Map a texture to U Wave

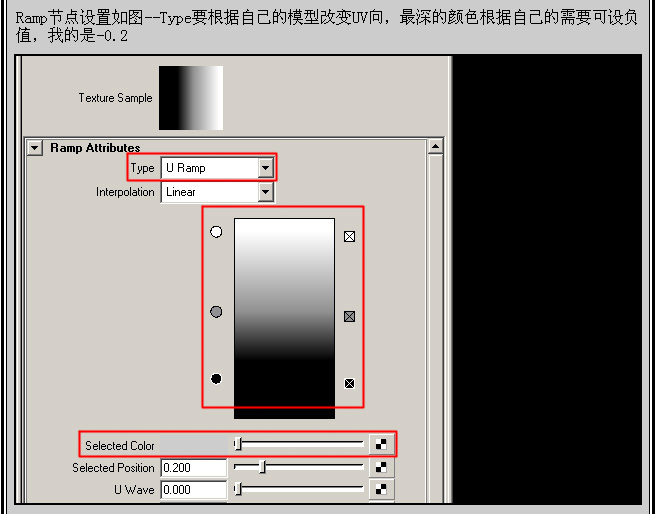381,489
